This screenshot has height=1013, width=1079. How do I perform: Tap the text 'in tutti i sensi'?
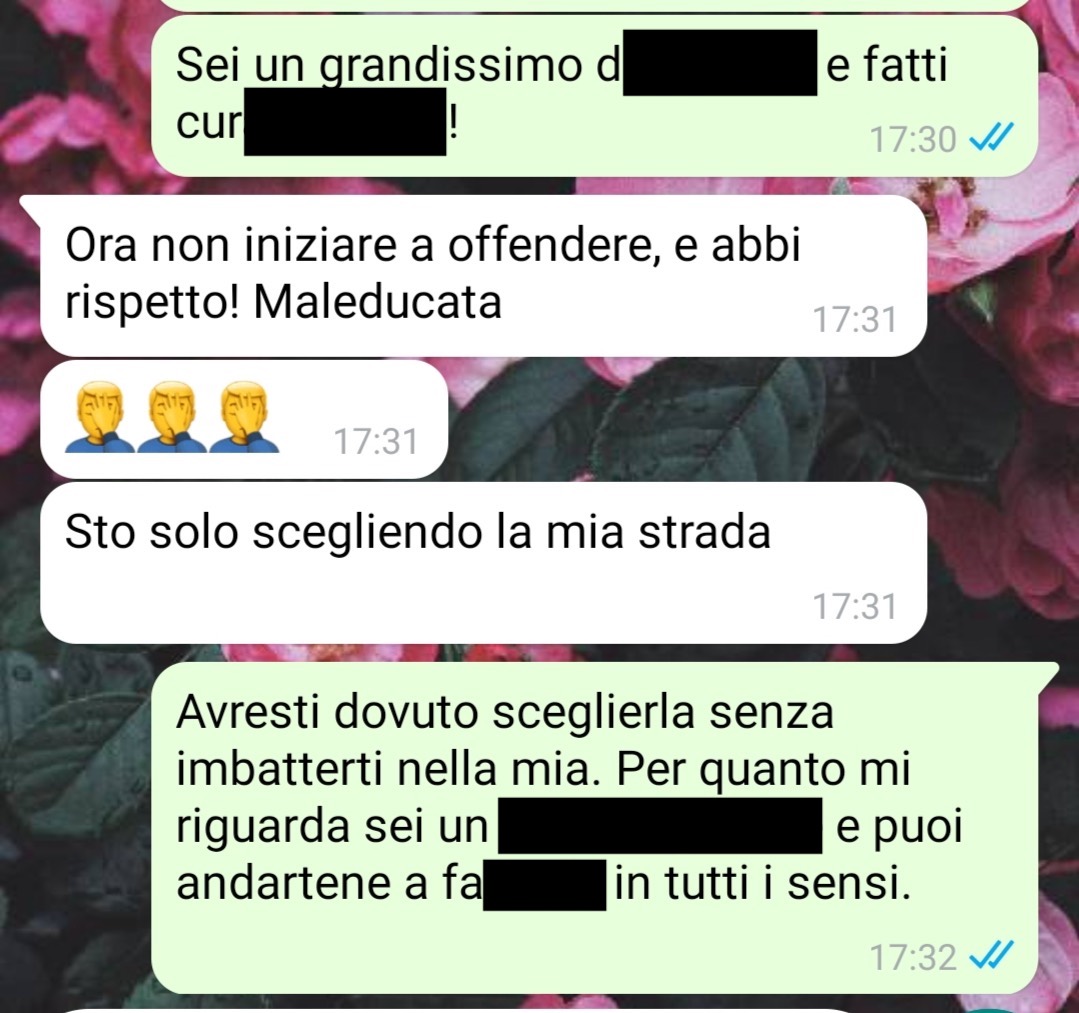pos(762,884)
